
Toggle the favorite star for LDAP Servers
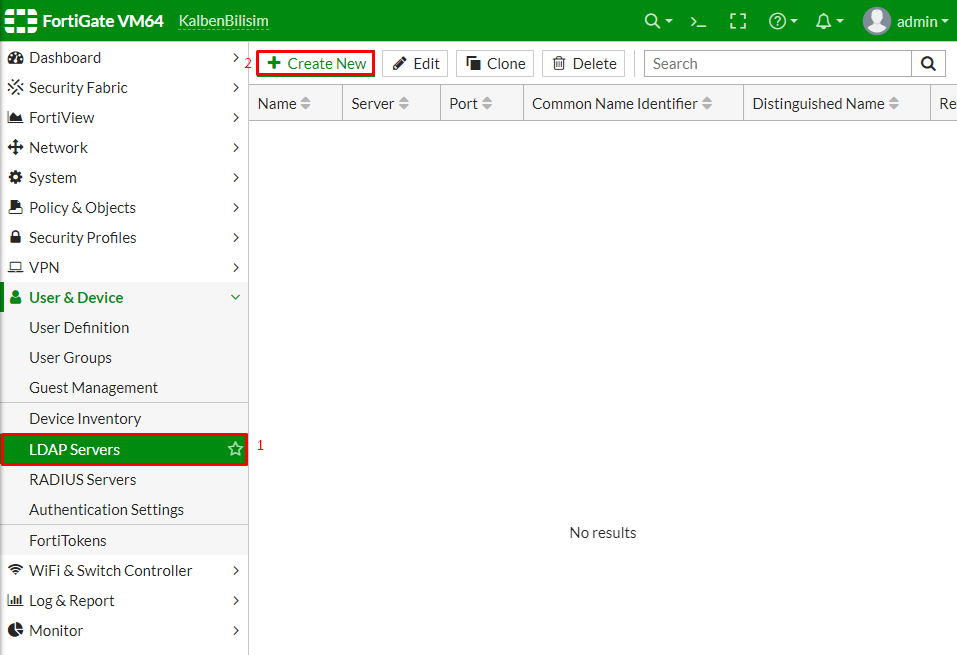tap(235, 449)
